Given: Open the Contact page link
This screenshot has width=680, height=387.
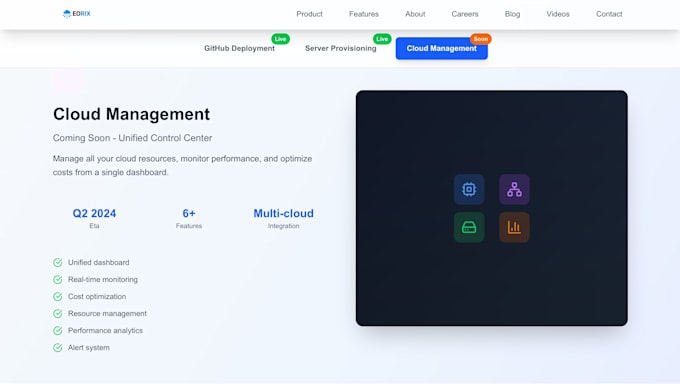Looking at the screenshot, I should click(609, 14).
